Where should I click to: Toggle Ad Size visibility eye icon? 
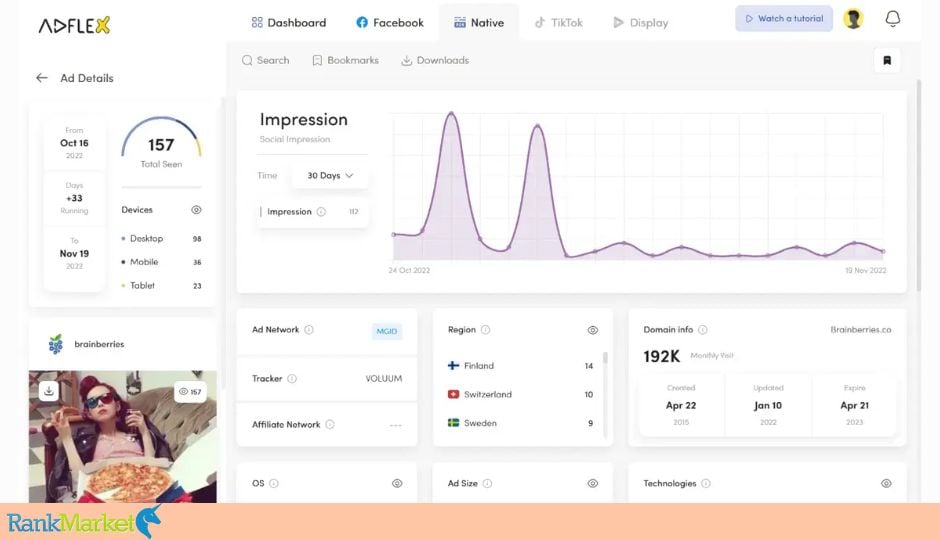pos(592,483)
